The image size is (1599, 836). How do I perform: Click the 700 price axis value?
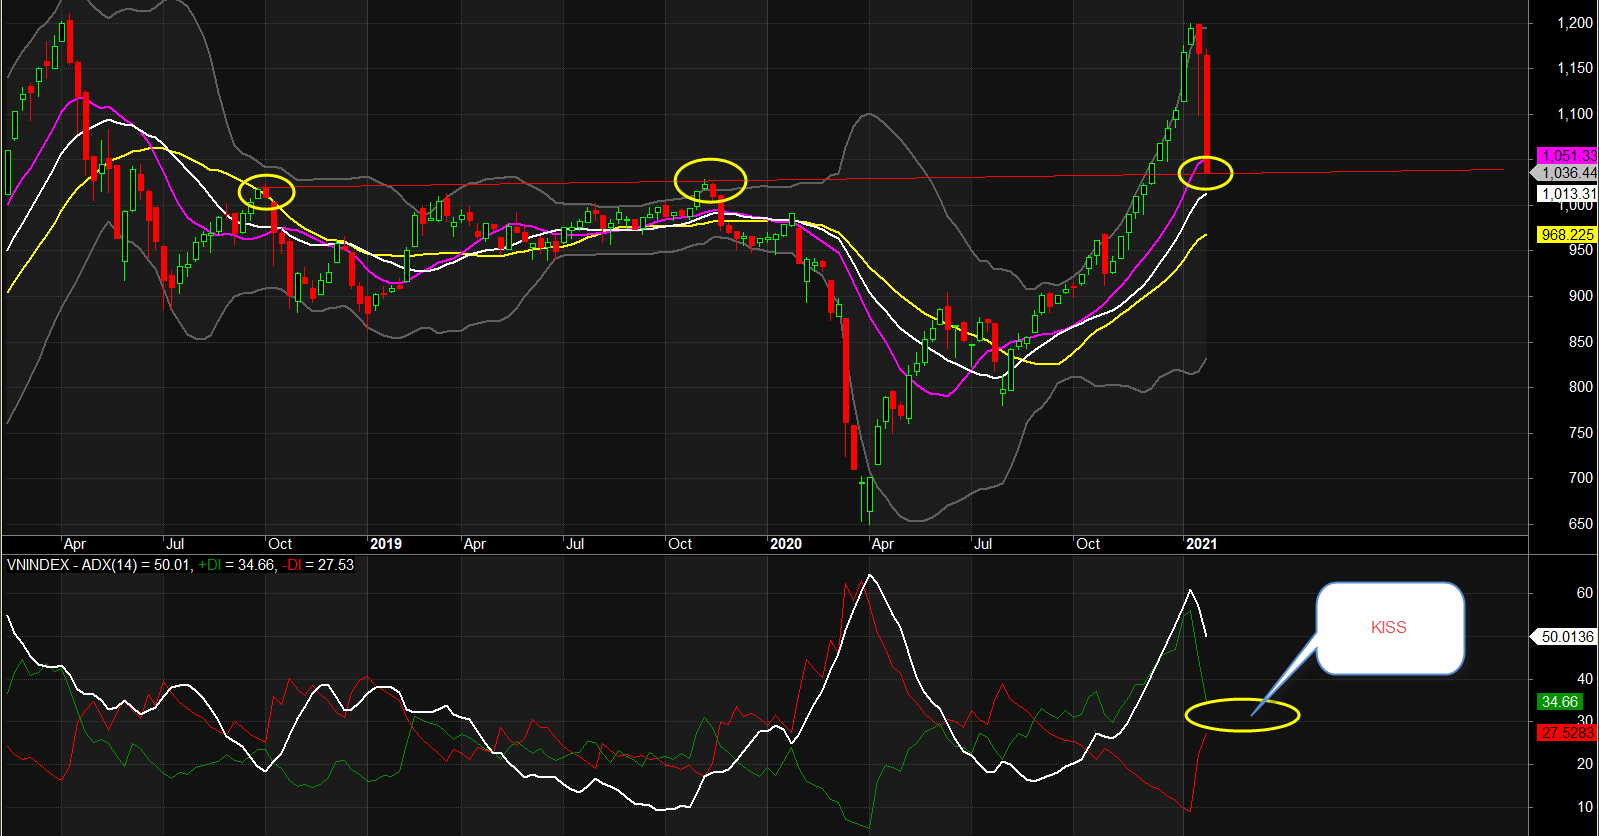tap(1581, 478)
